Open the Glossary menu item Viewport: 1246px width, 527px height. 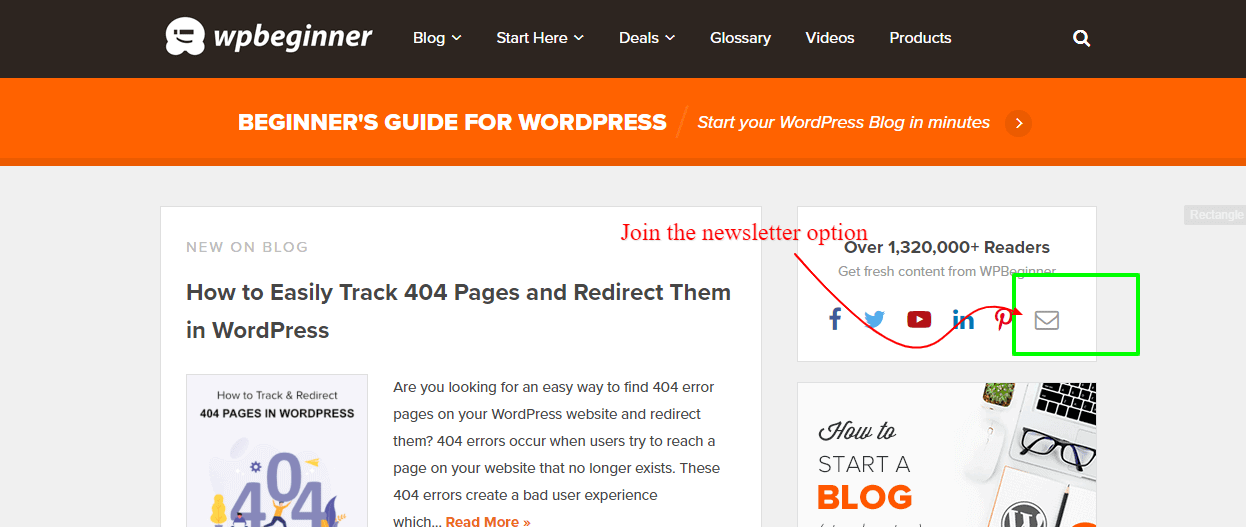[x=740, y=38]
